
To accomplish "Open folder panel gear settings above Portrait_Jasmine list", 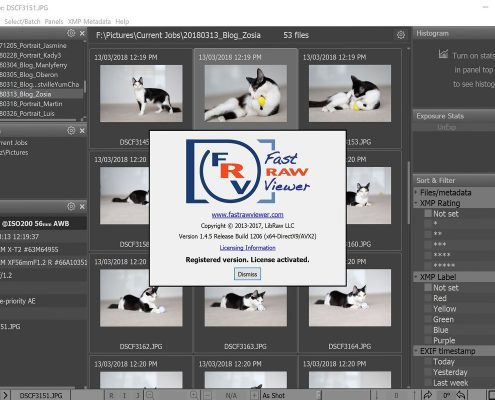I will (x=71, y=33).
